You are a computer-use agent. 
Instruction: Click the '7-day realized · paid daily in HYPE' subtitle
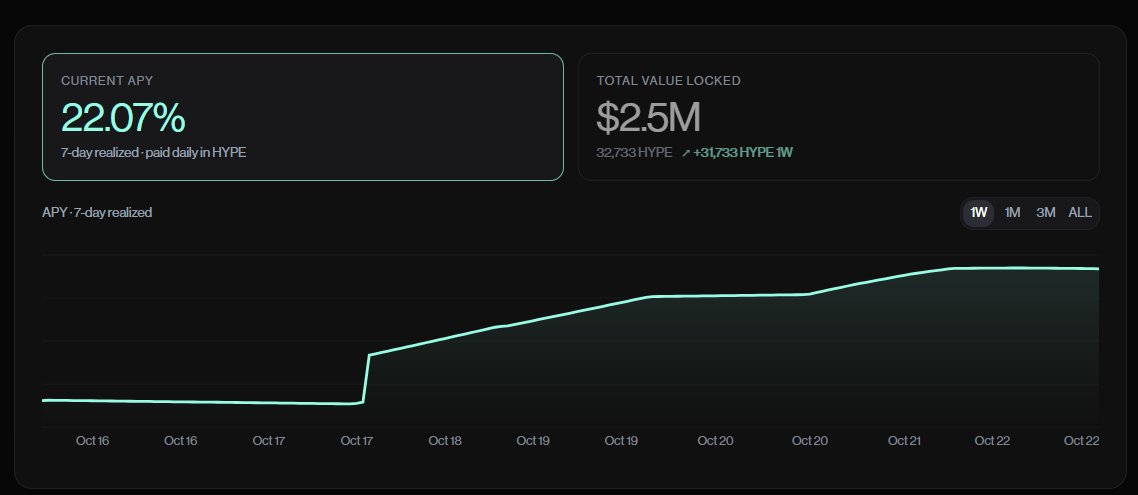154,153
